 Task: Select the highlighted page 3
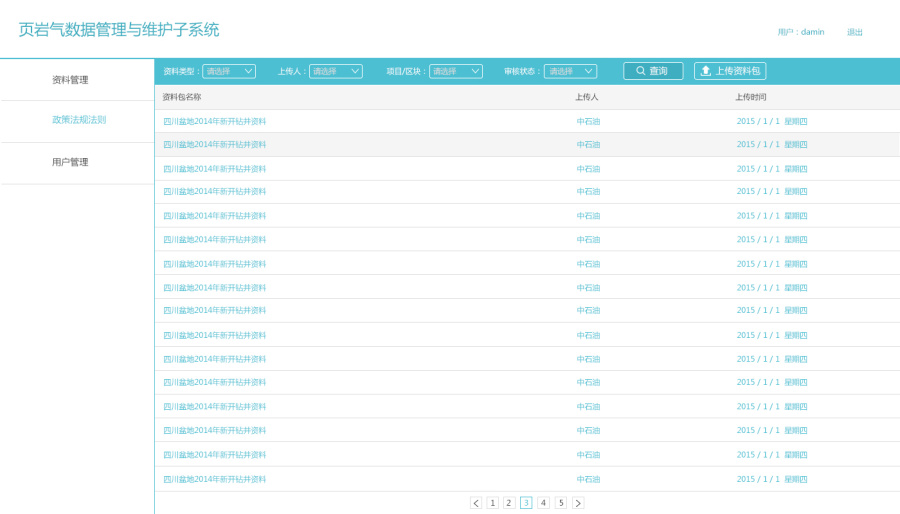tap(526, 503)
